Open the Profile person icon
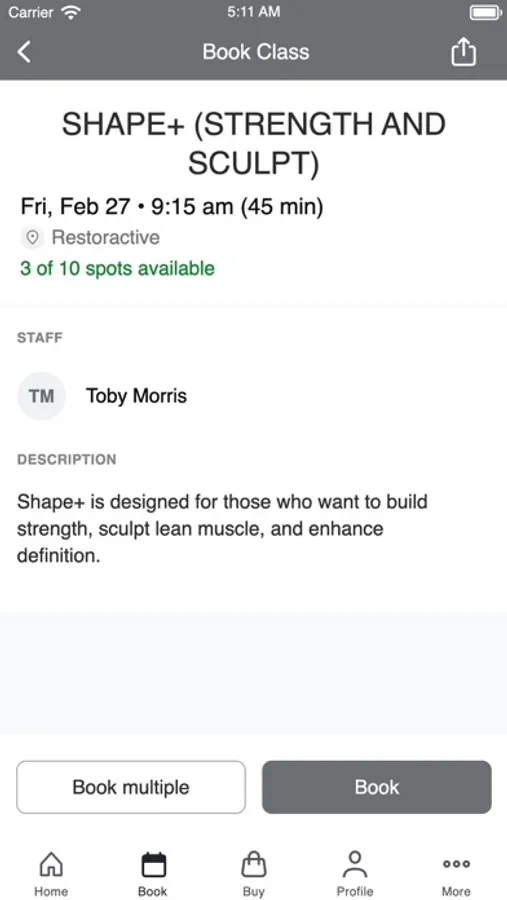507x900 pixels. 355,864
